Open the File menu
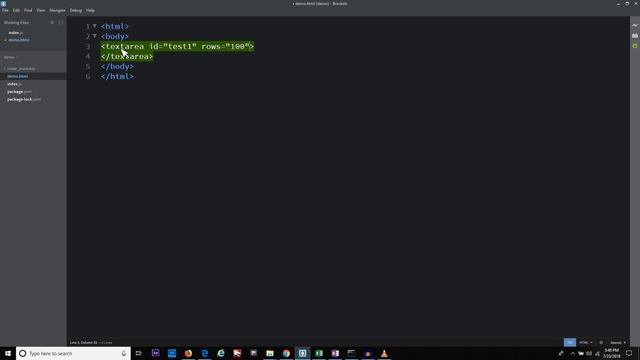This screenshot has height=360, width=640. pos(5,10)
